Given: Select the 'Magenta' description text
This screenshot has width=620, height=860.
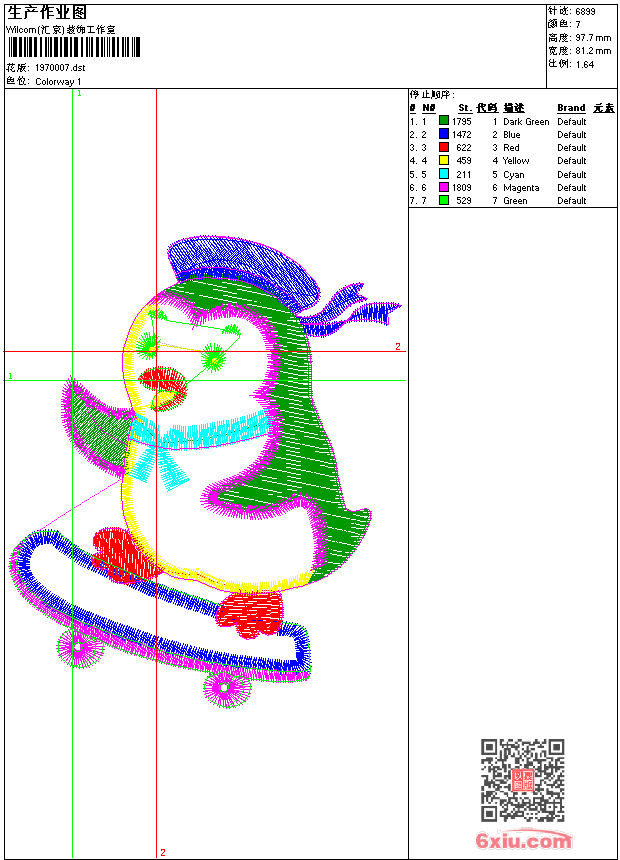Looking at the screenshot, I should tap(521, 188).
